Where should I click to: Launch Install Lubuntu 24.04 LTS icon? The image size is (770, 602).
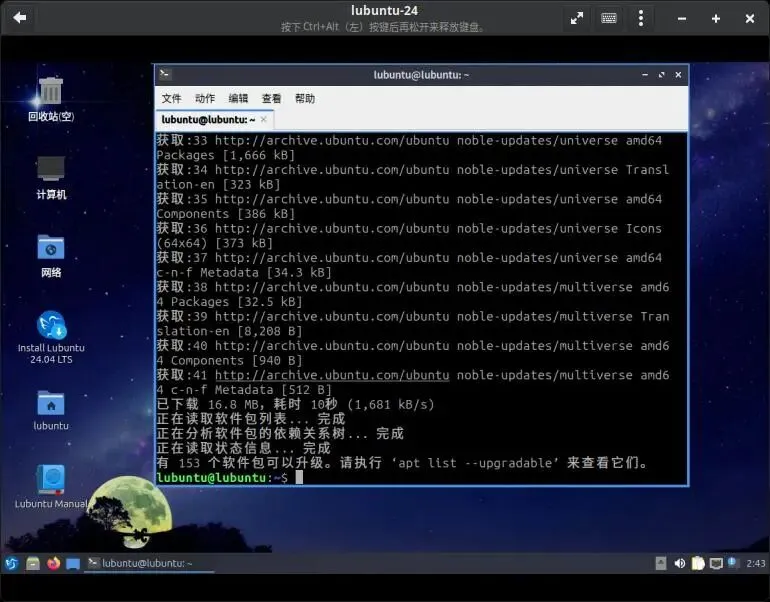coord(51,337)
